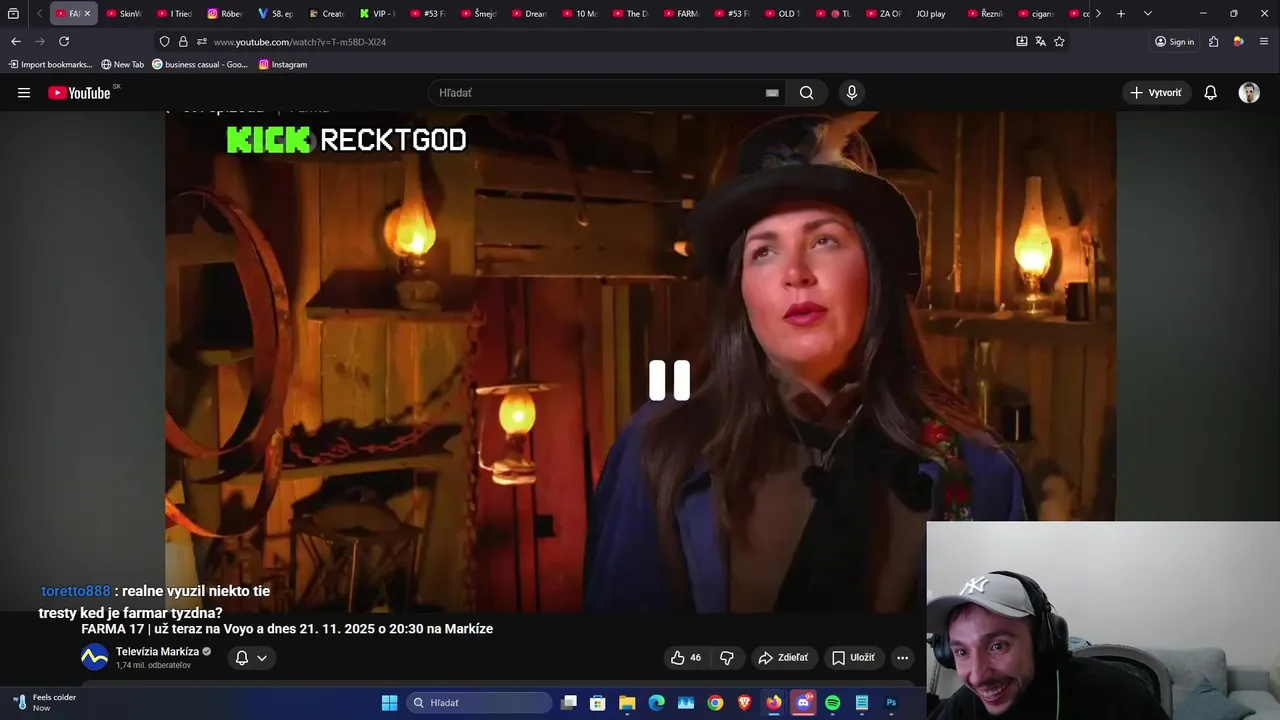Click the translate page icon
The width and height of the screenshot is (1280, 720).
(1040, 41)
